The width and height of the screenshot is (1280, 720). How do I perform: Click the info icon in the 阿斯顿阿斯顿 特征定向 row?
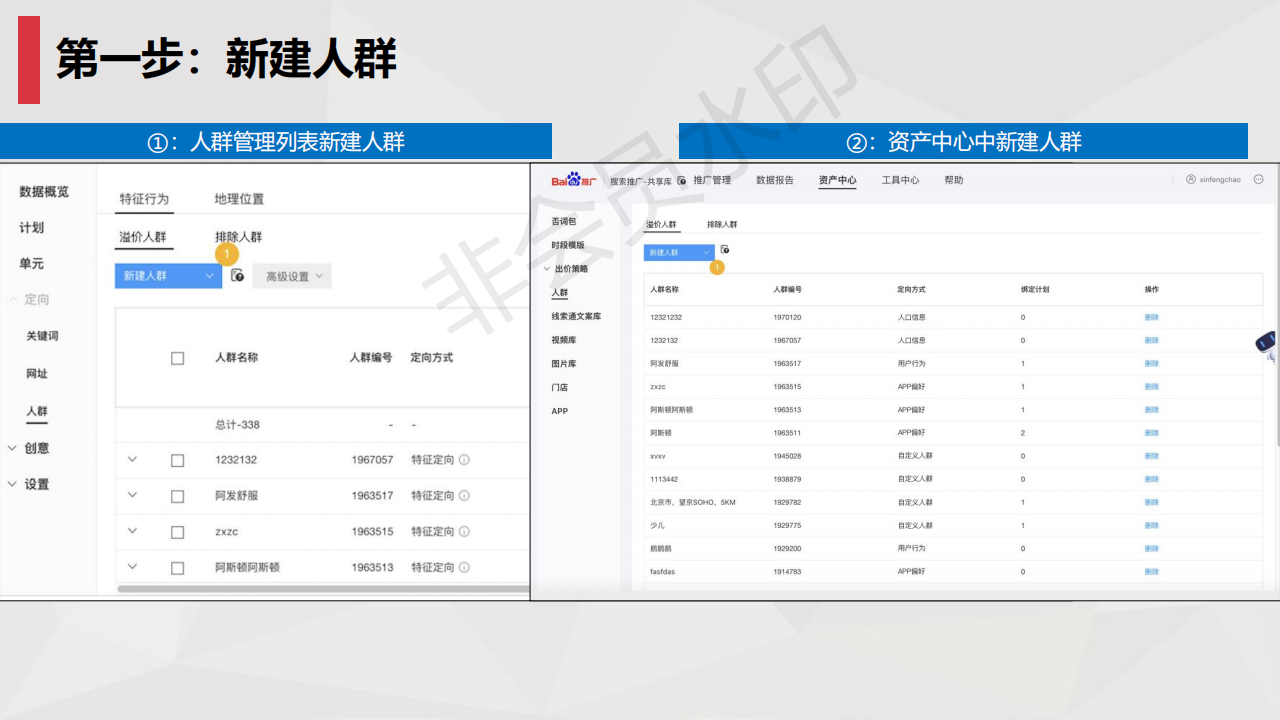pyautogui.click(x=464, y=568)
